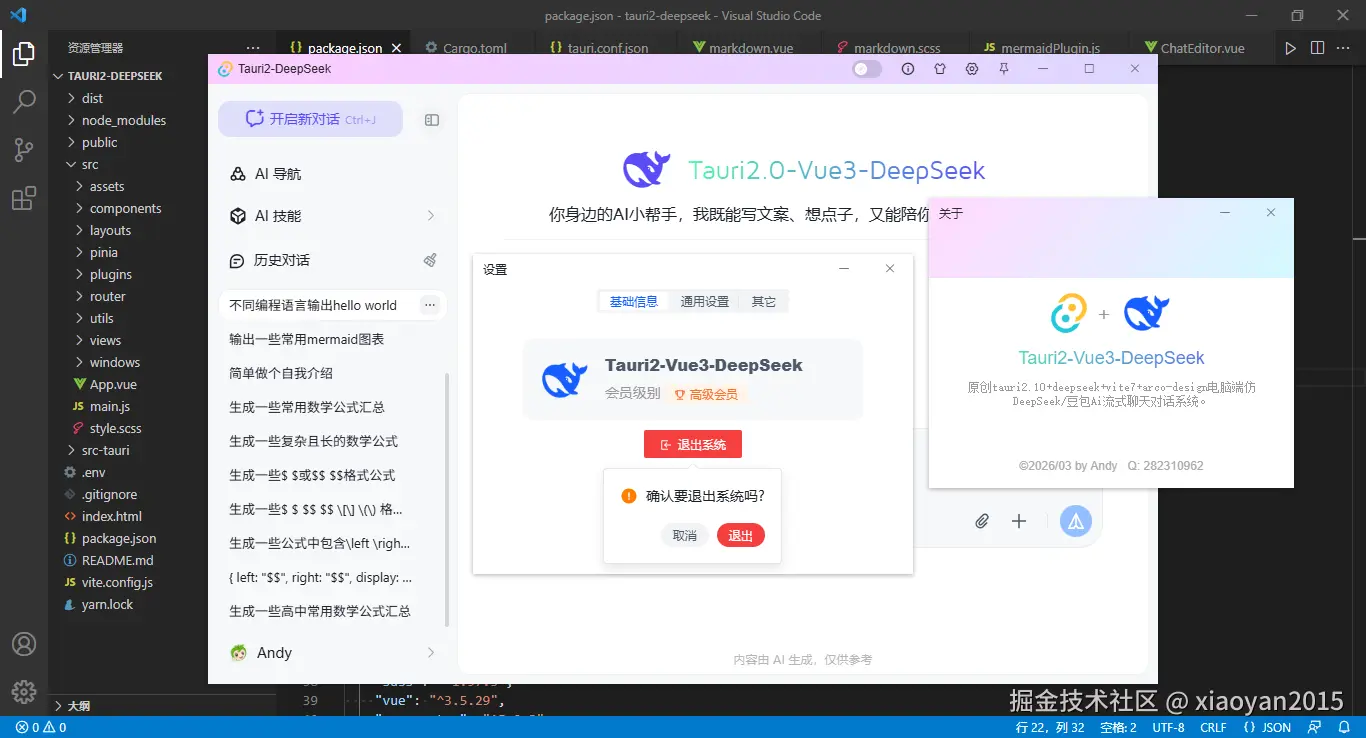This screenshot has height=738, width=1366.
Task: Open the Search icon in VS Code sidebar
Action: click(24, 101)
